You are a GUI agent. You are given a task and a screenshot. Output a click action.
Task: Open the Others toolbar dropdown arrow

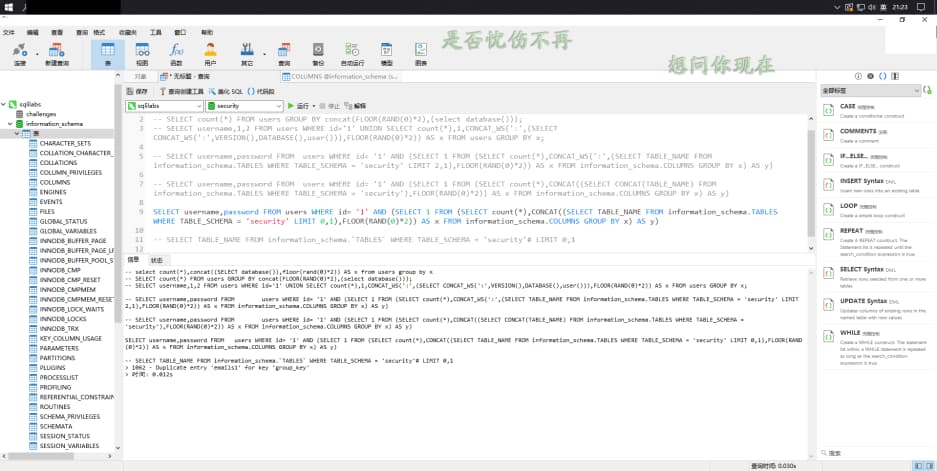[264, 54]
